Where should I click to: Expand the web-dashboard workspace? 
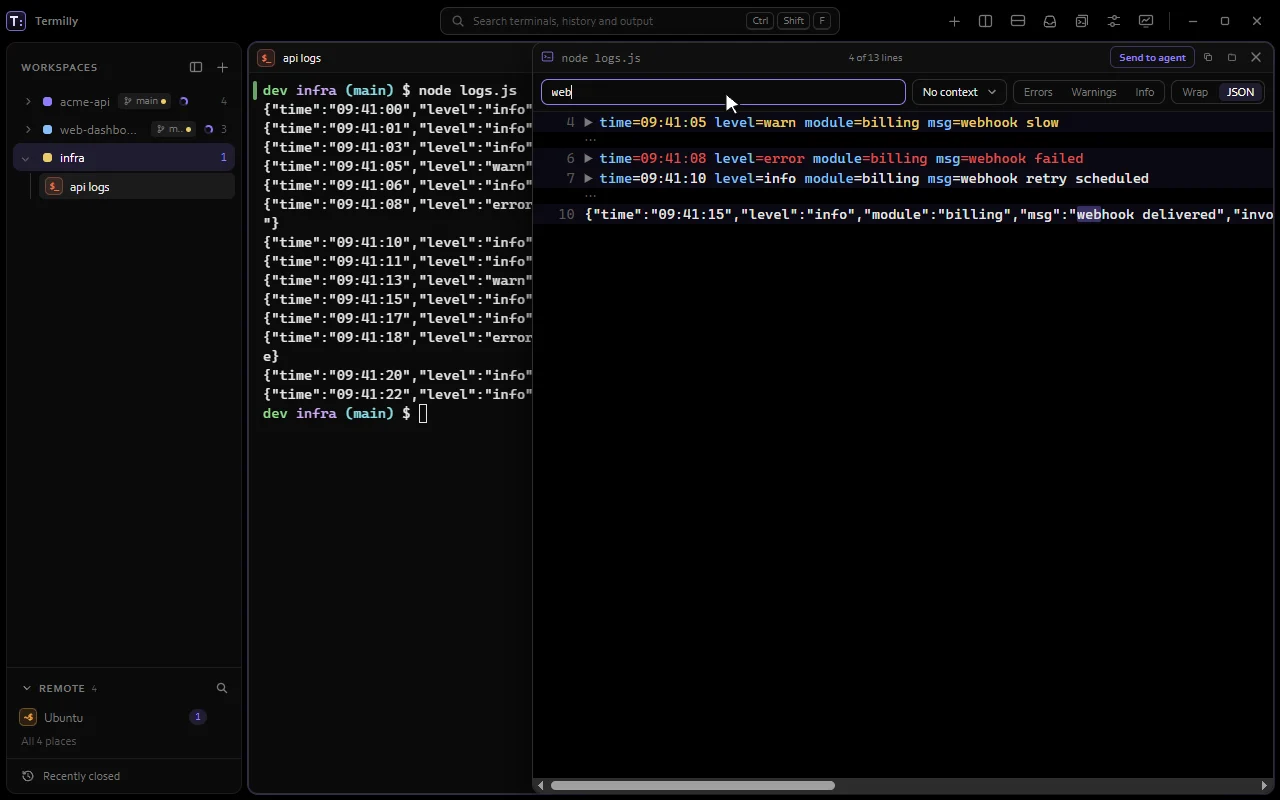[x=27, y=130]
